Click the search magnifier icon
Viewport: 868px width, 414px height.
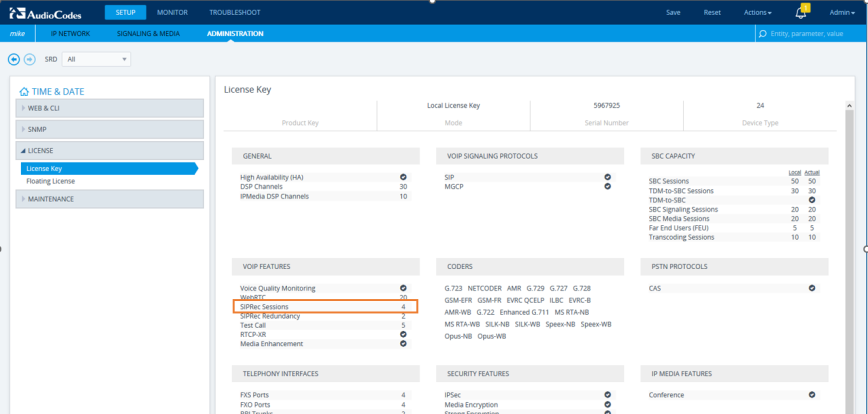coord(763,33)
